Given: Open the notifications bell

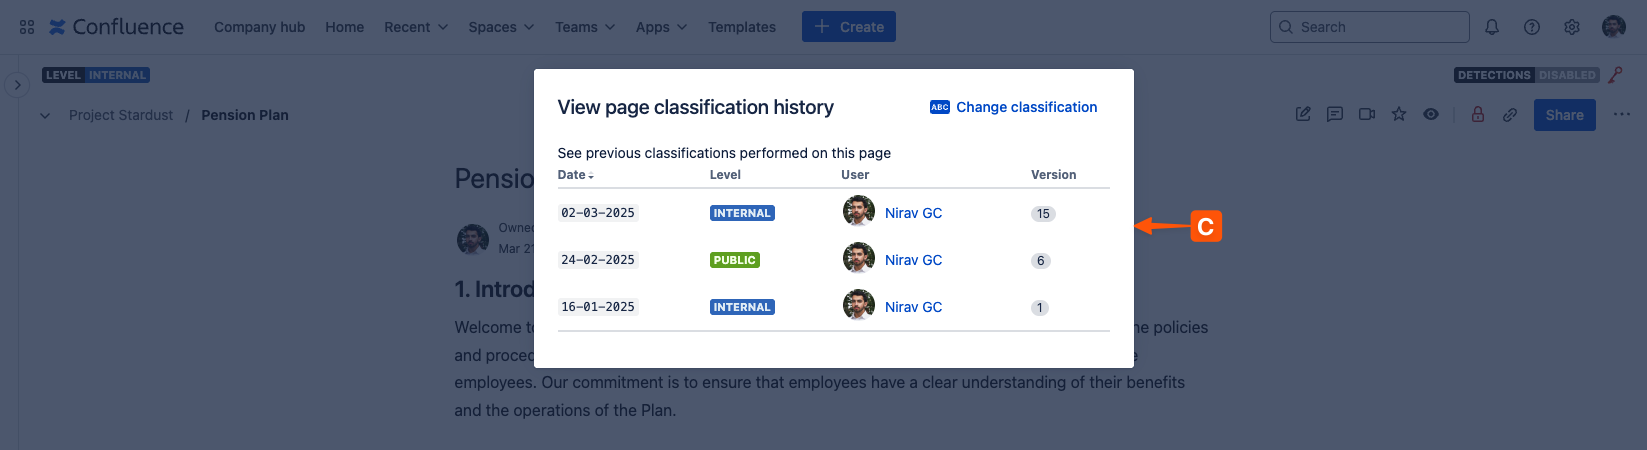Looking at the screenshot, I should 1492,27.
